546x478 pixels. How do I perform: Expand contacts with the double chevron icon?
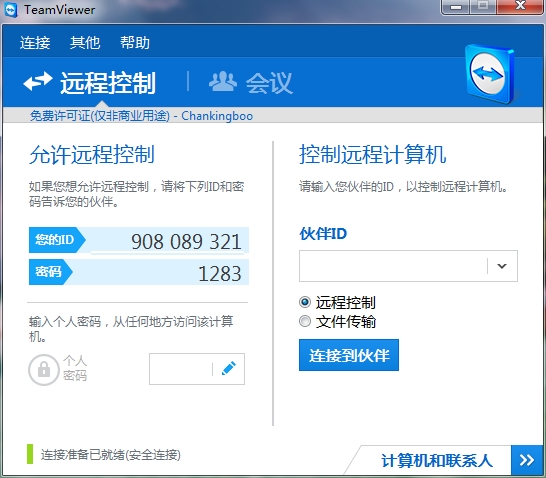(x=527, y=460)
